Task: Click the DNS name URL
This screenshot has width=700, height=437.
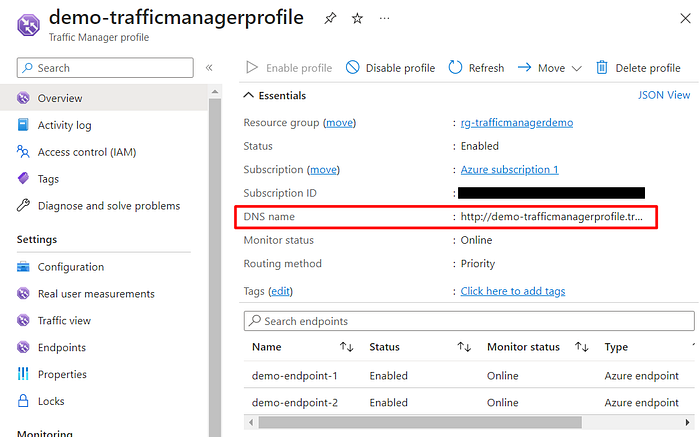Action: coord(552,217)
